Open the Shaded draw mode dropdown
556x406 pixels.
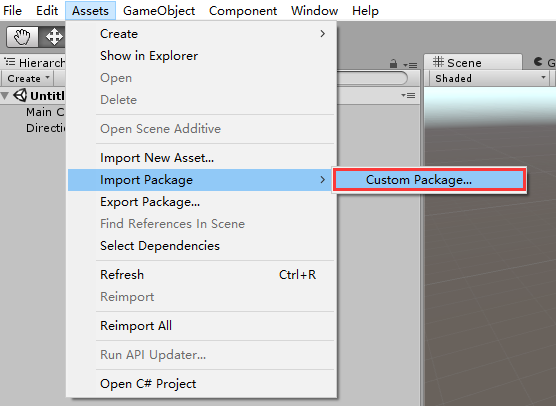tap(490, 78)
